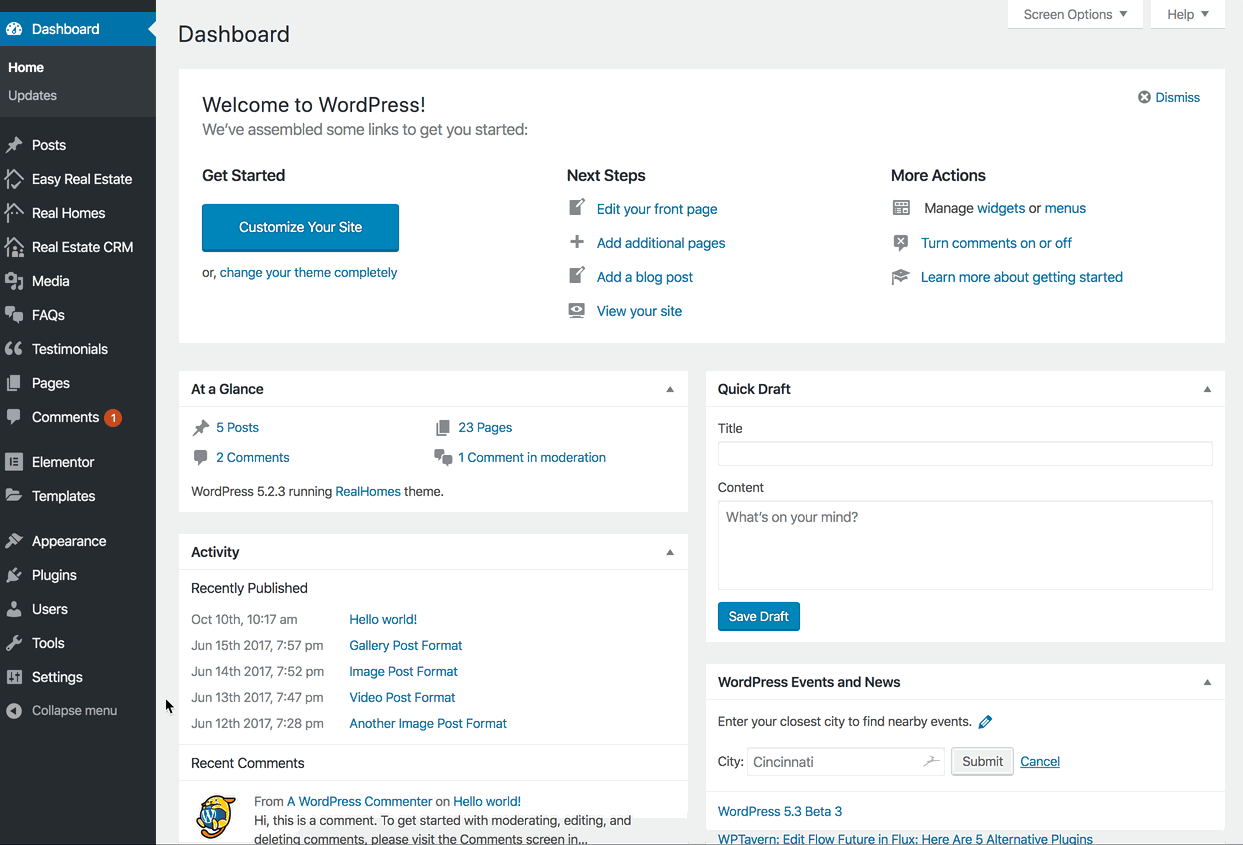
Task: Click the Tools wrench icon
Action: 14,643
